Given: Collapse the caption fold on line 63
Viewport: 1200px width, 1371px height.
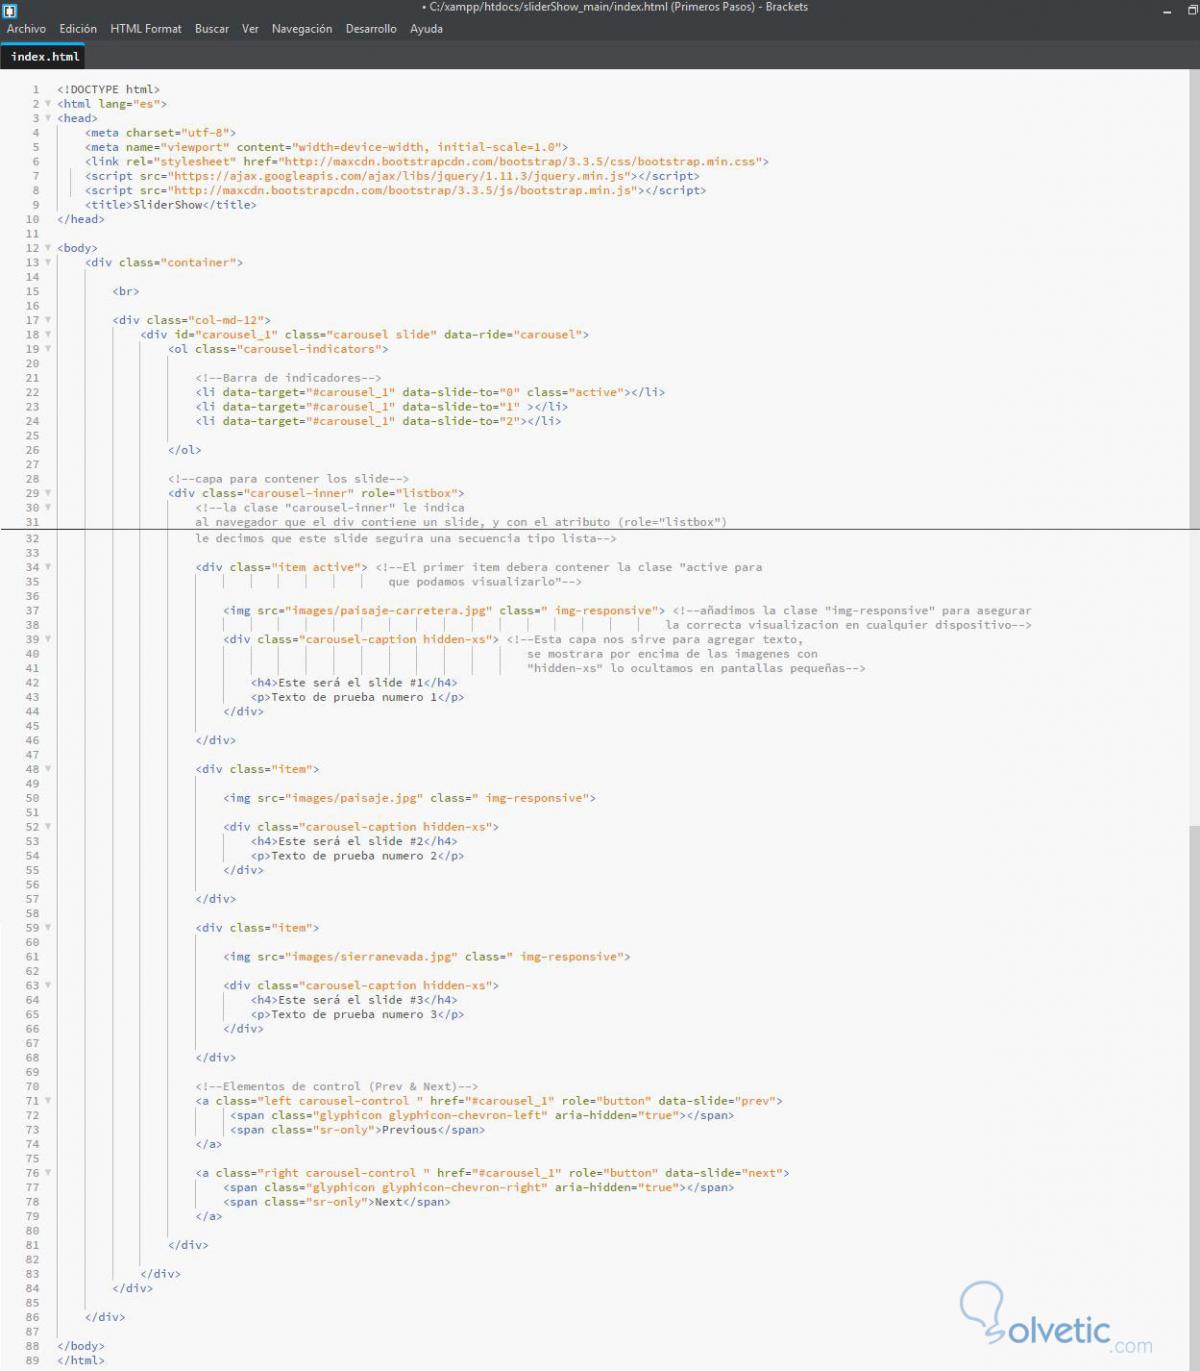Looking at the screenshot, I should [x=48, y=985].
